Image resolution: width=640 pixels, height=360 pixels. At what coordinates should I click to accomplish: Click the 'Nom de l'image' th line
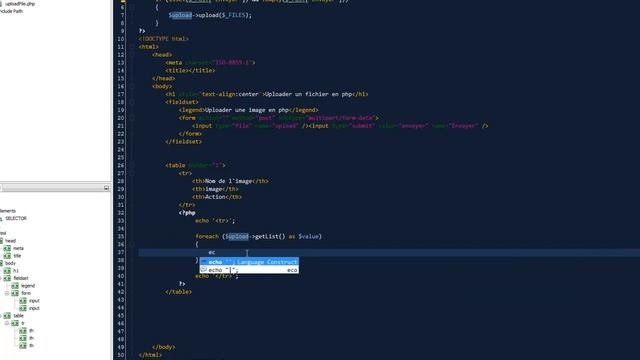[230, 181]
